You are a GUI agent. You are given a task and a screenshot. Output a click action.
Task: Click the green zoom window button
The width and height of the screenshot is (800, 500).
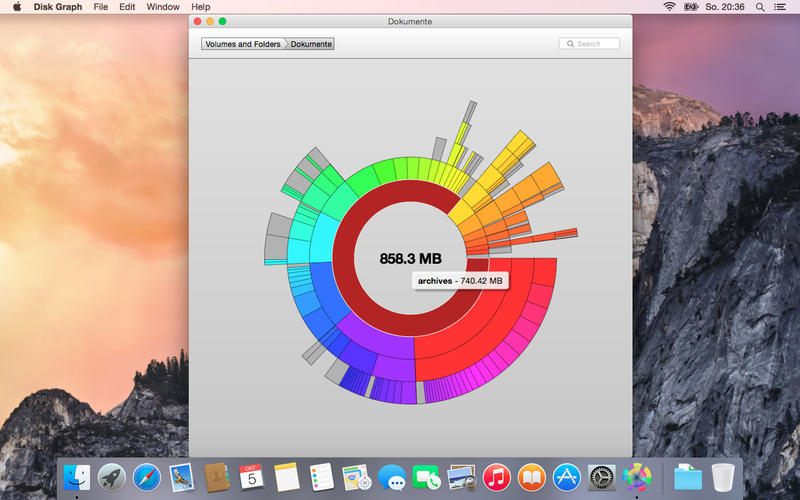(222, 21)
